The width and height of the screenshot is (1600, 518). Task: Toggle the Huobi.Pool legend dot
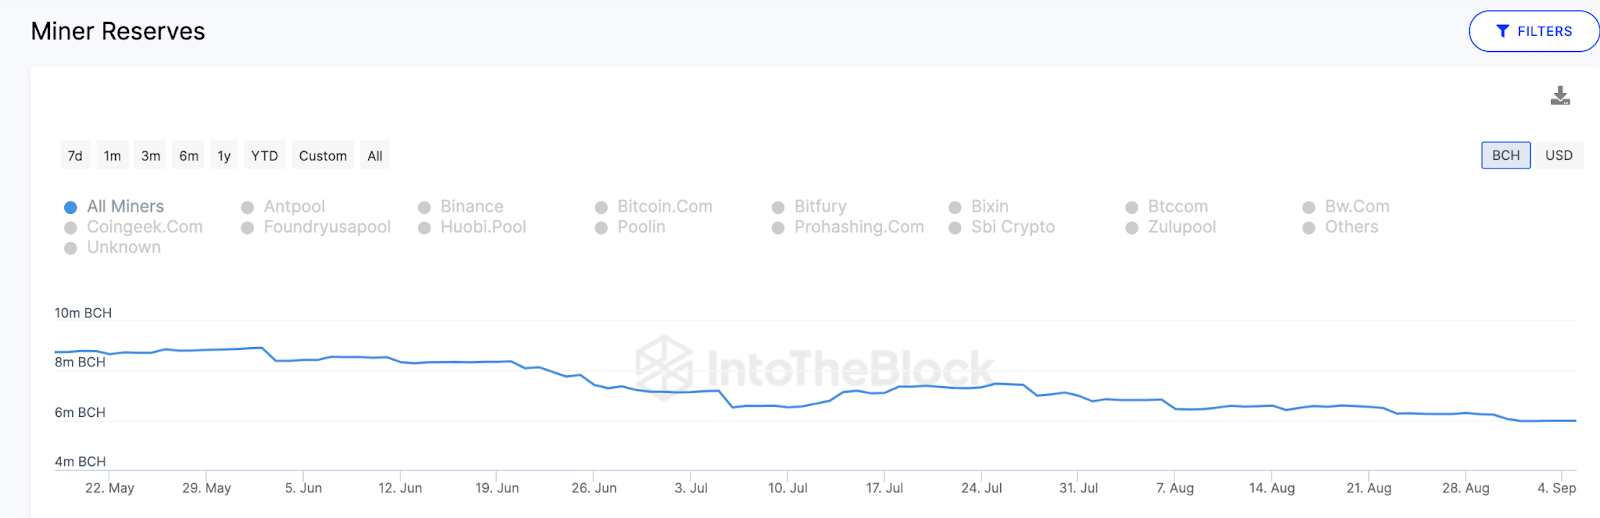point(425,228)
